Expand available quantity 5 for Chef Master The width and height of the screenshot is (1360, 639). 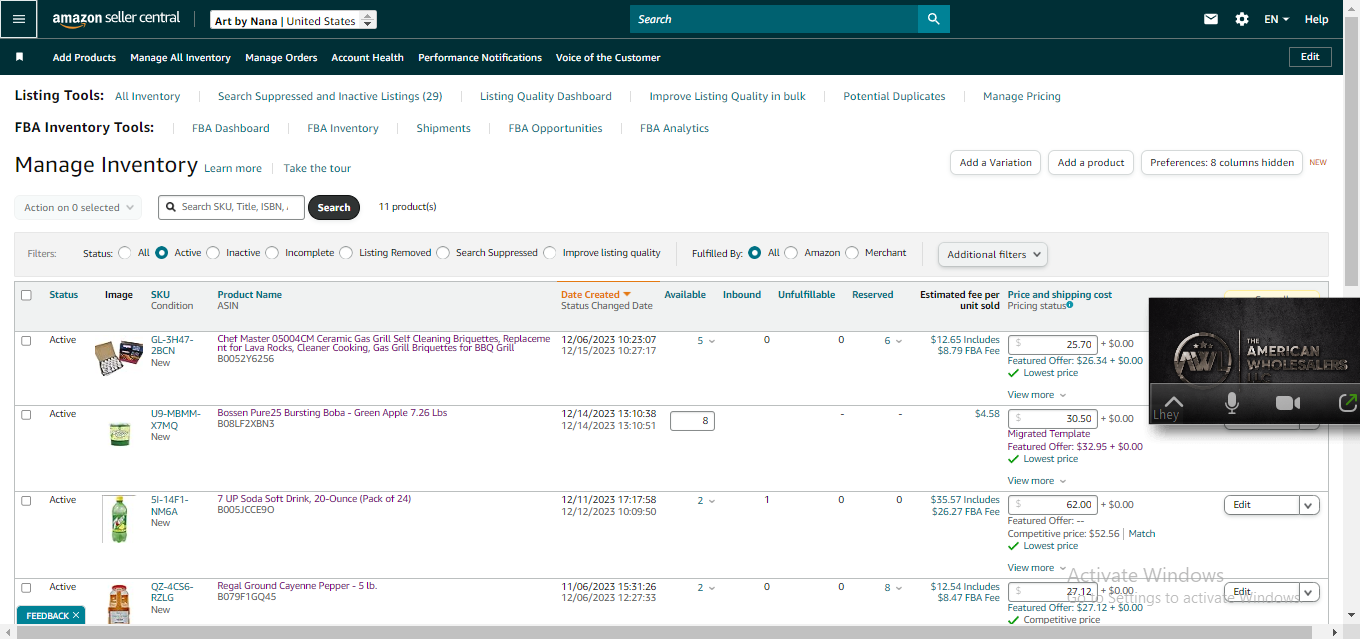click(x=706, y=341)
